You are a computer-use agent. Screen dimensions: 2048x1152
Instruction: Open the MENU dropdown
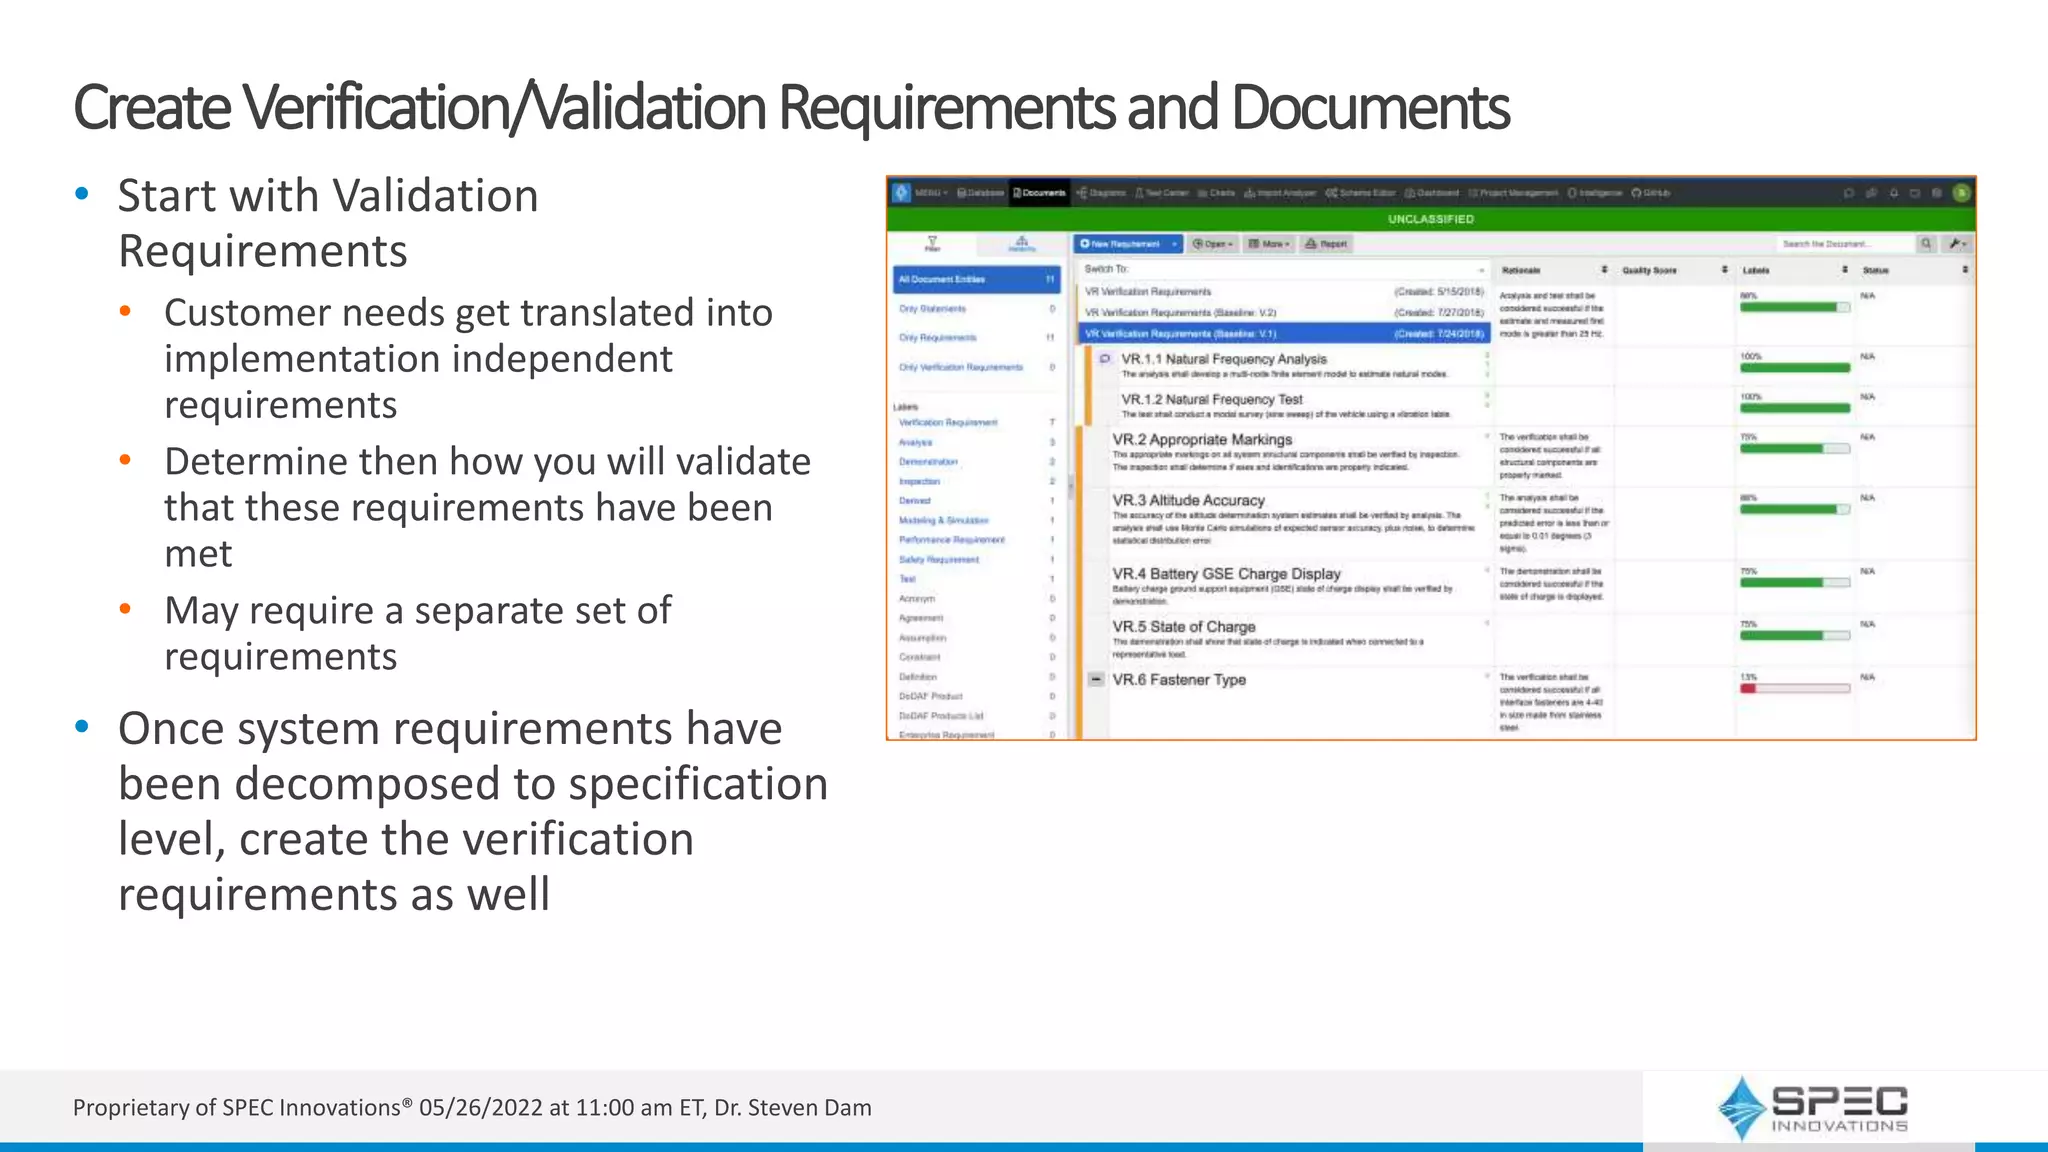coord(931,193)
